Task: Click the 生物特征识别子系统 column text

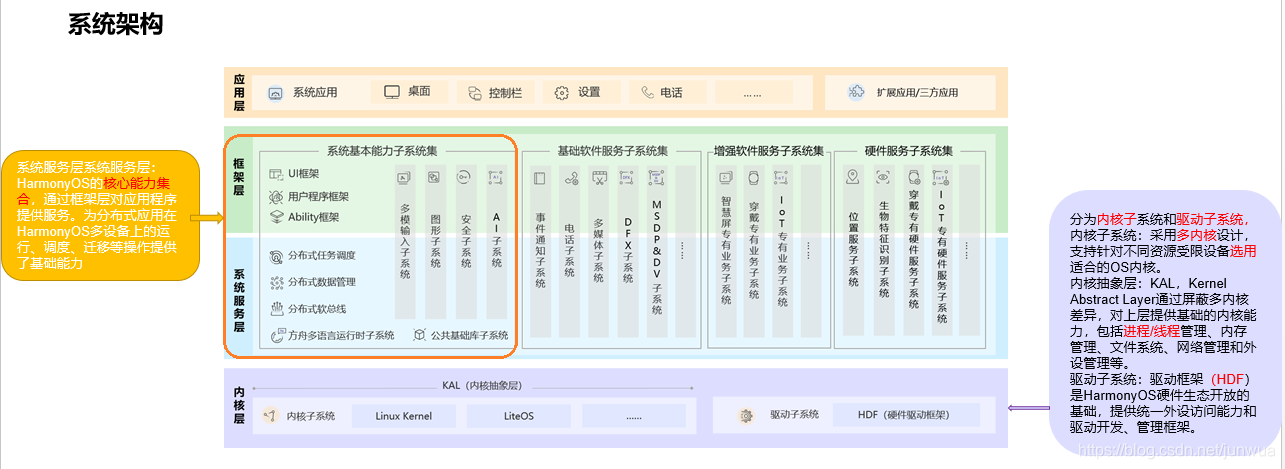Action: tap(883, 250)
